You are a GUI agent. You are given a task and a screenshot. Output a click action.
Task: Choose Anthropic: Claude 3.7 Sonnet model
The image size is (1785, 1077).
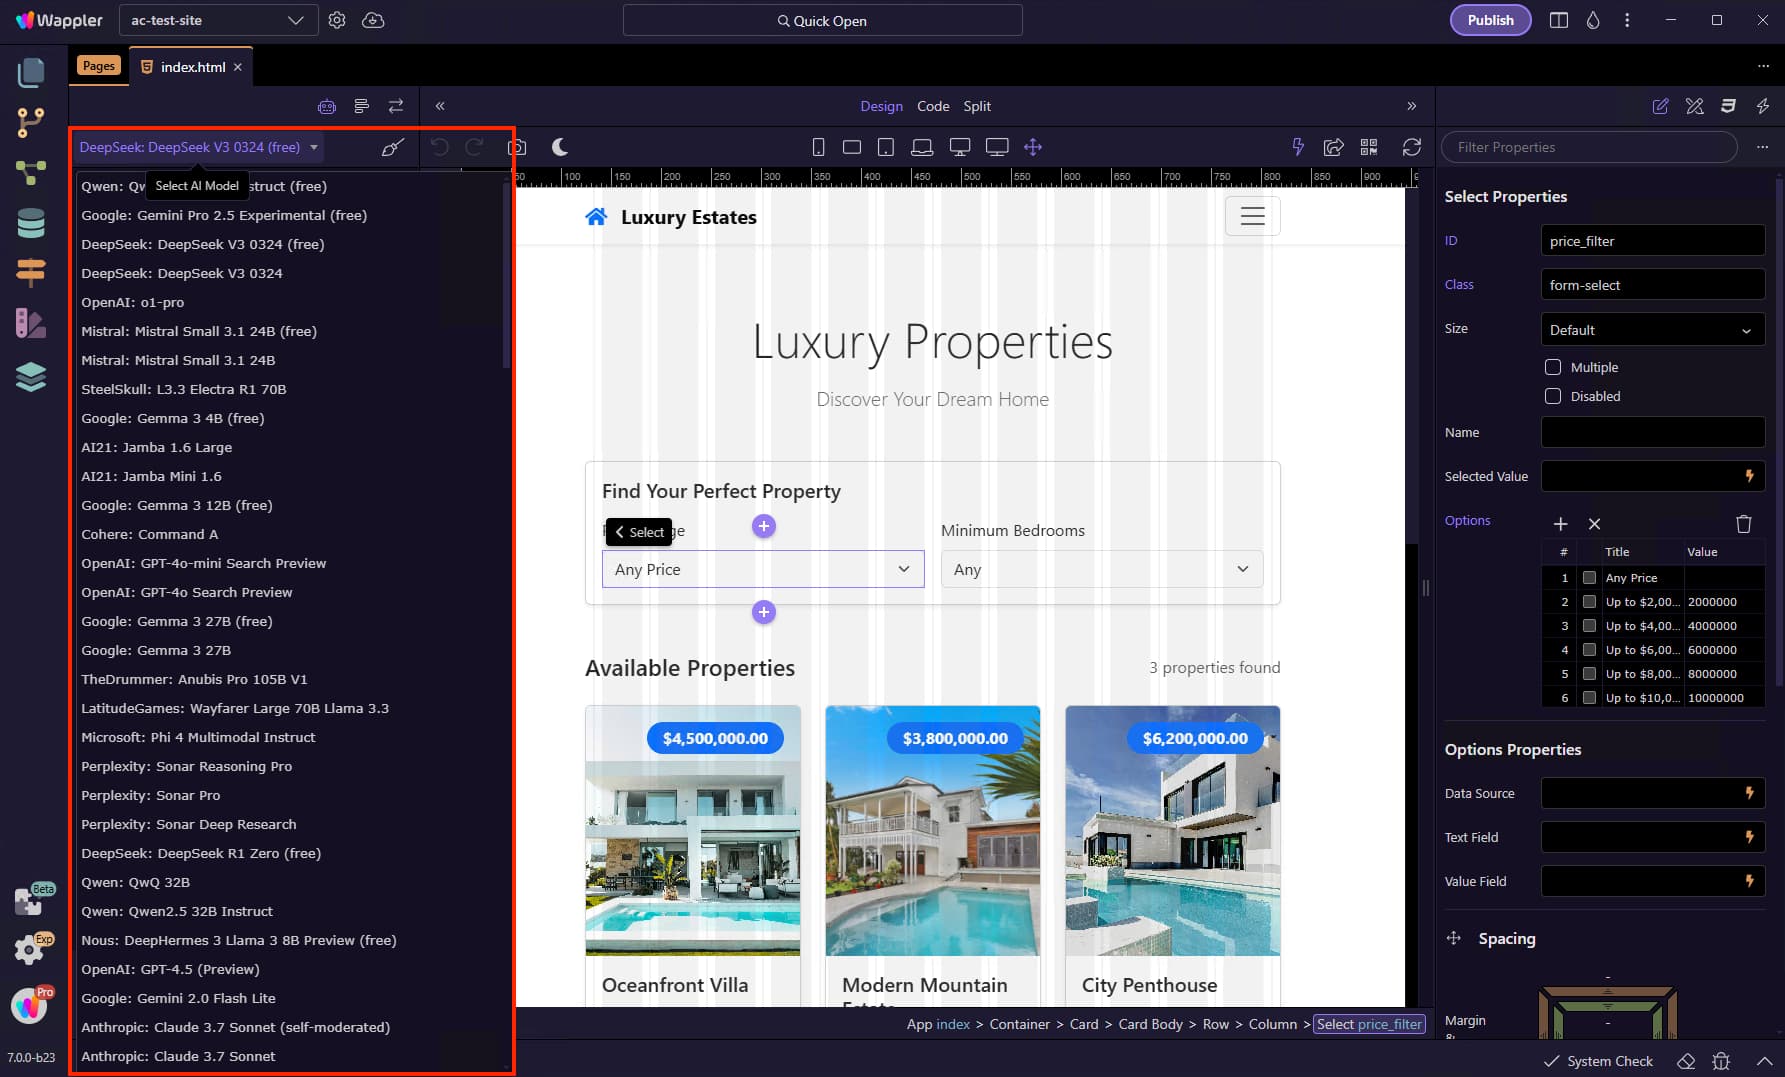point(178,1056)
